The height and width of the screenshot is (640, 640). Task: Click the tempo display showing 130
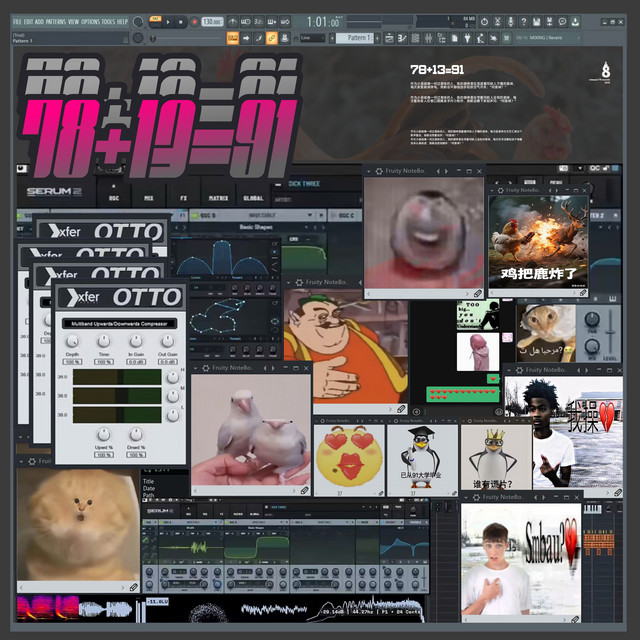click(211, 21)
